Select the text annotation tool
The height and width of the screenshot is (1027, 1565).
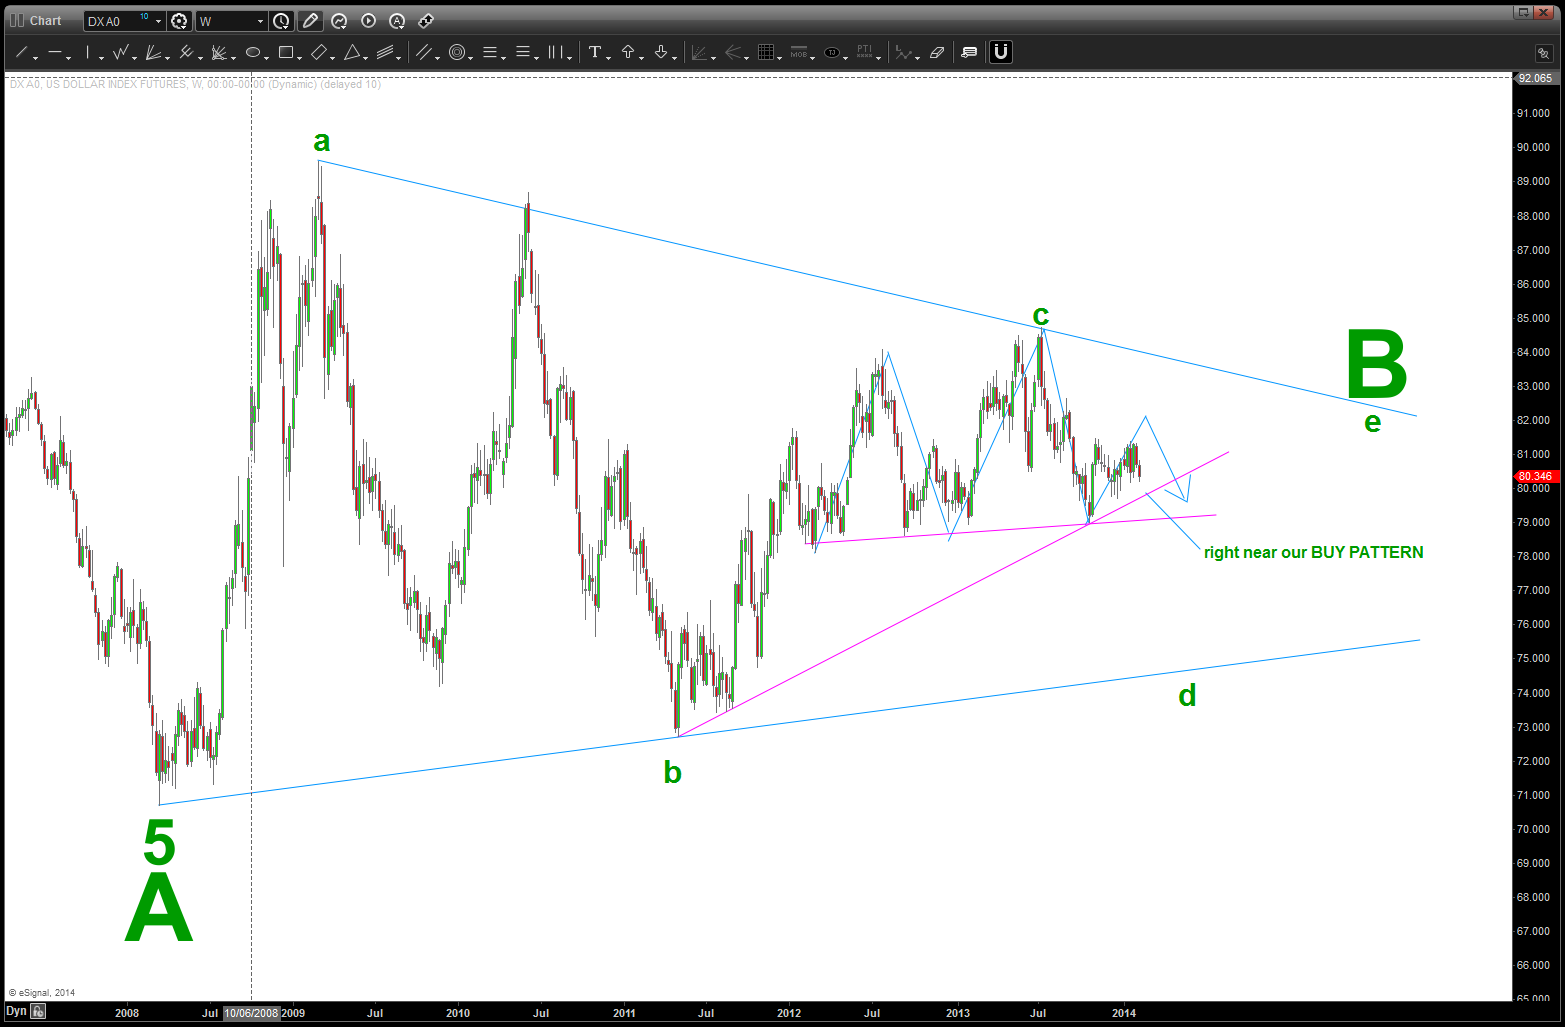tap(595, 53)
